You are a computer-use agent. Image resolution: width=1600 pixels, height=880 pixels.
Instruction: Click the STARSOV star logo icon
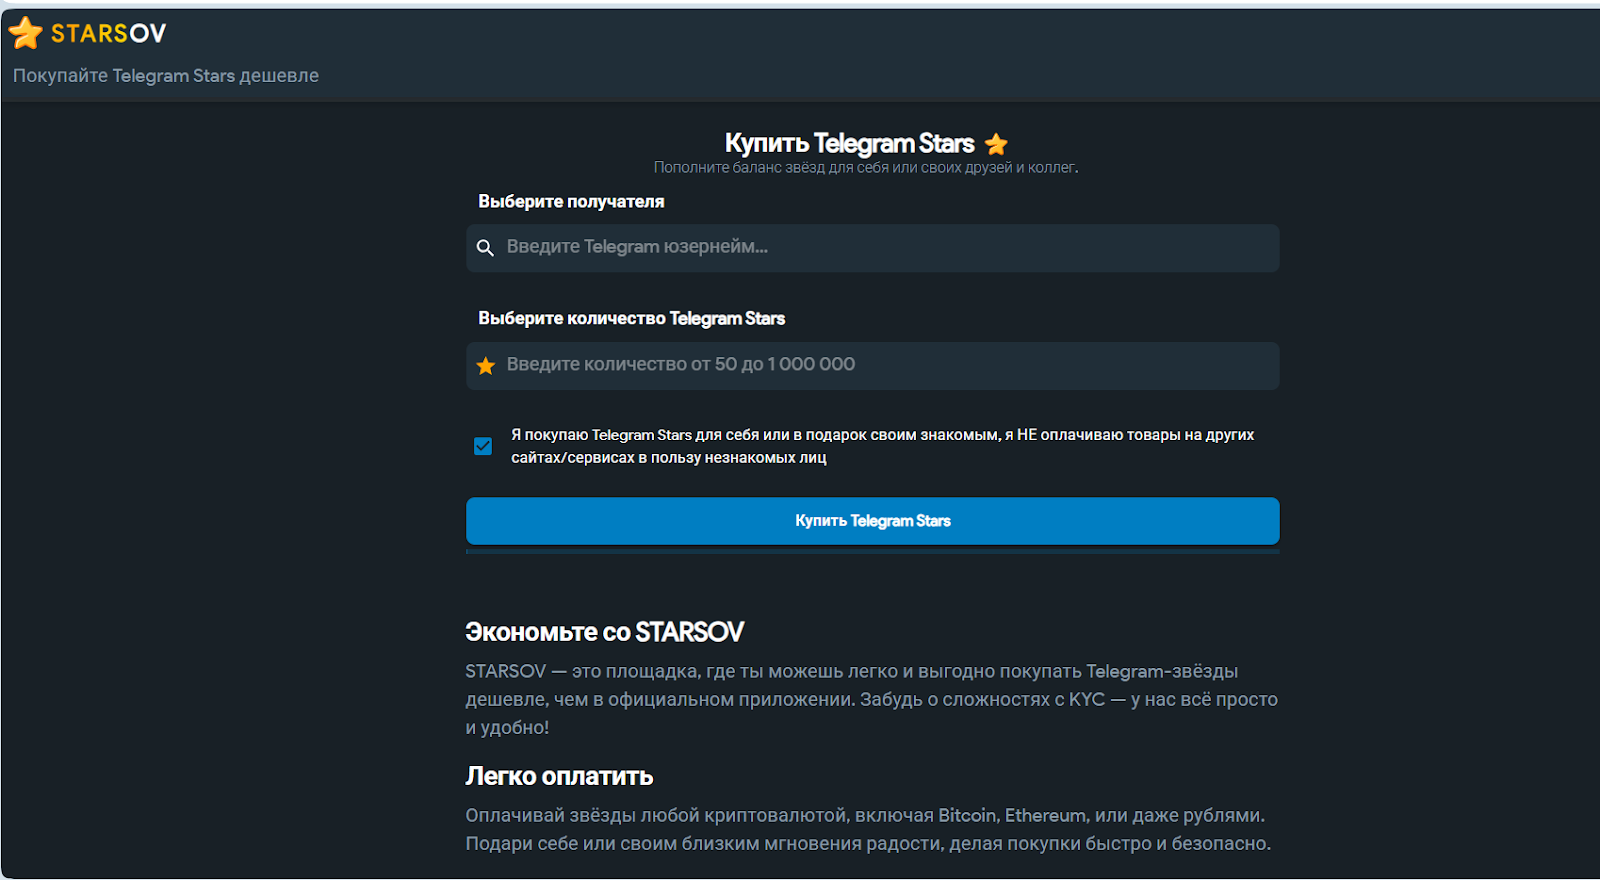pos(26,33)
